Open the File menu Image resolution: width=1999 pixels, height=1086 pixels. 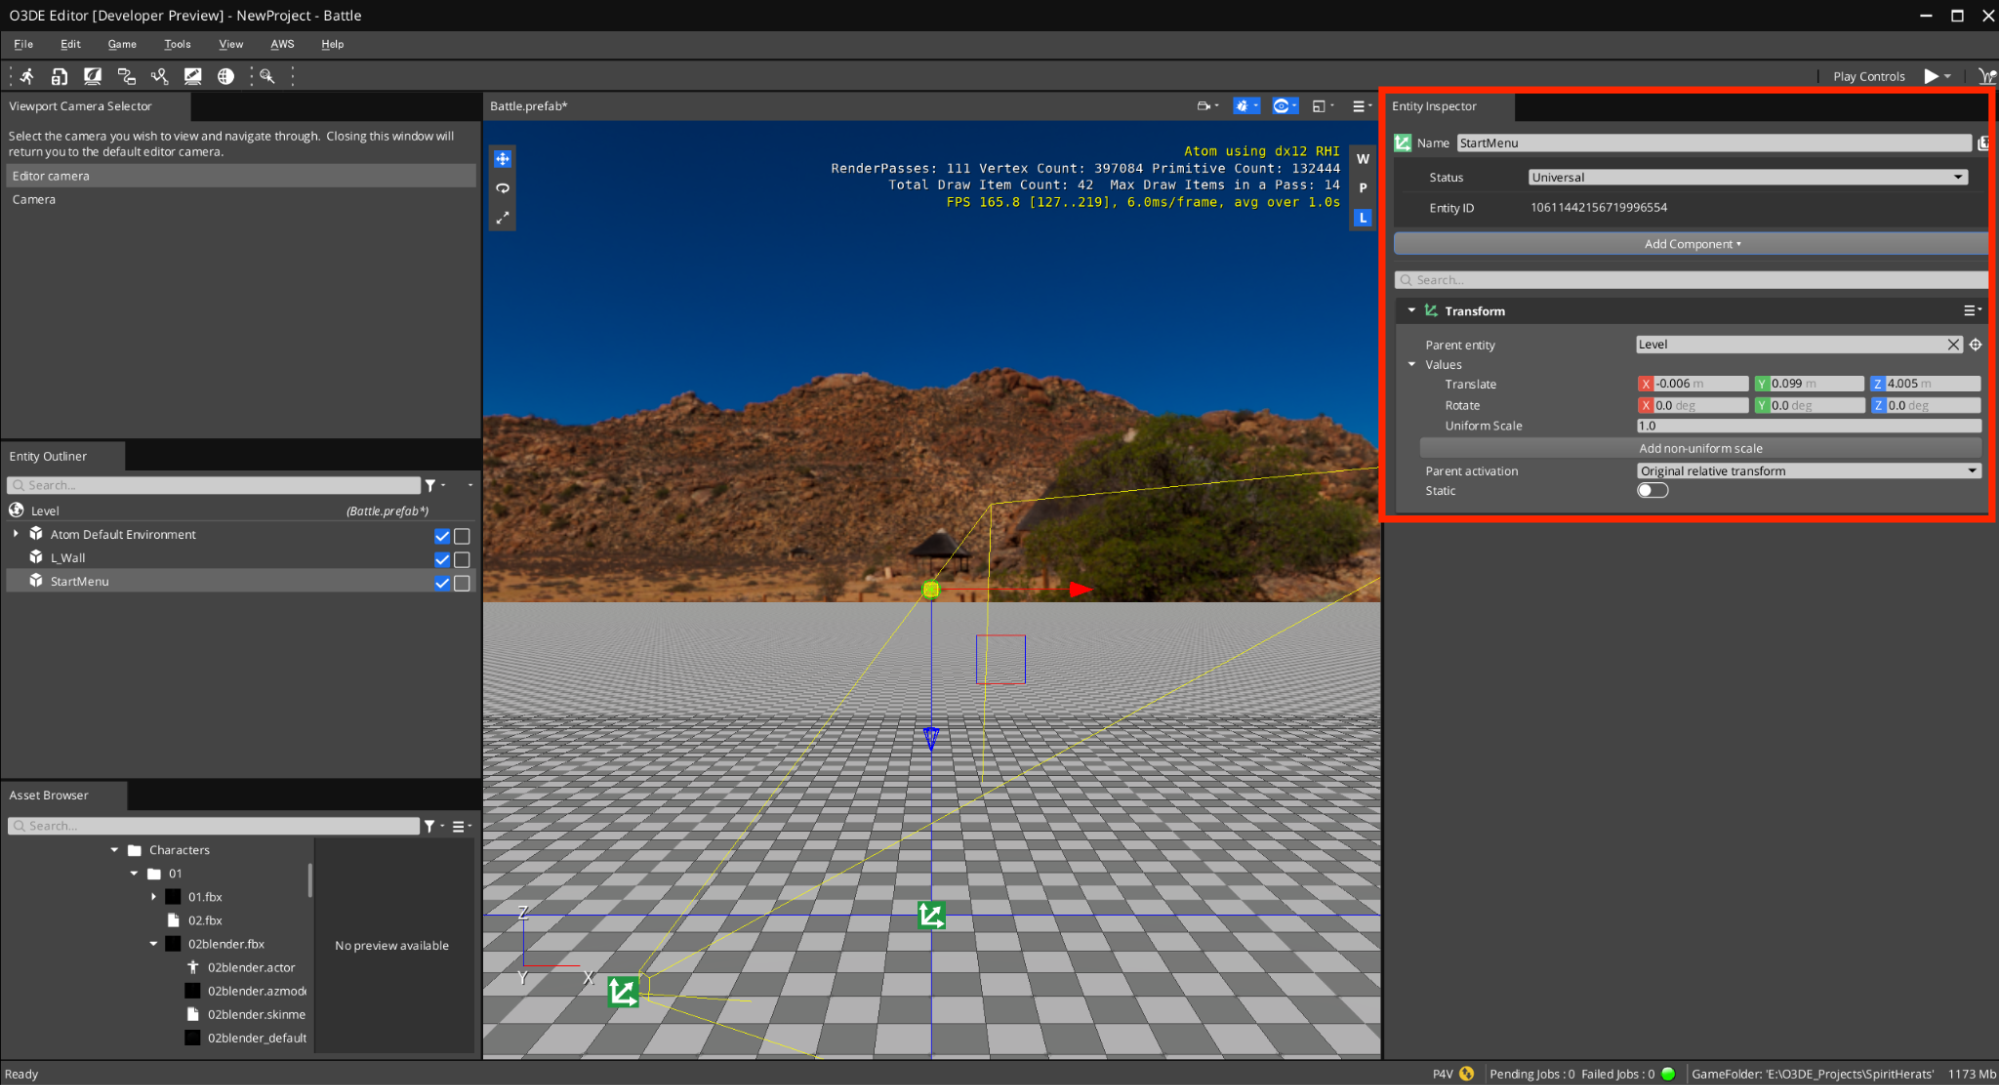[x=23, y=44]
